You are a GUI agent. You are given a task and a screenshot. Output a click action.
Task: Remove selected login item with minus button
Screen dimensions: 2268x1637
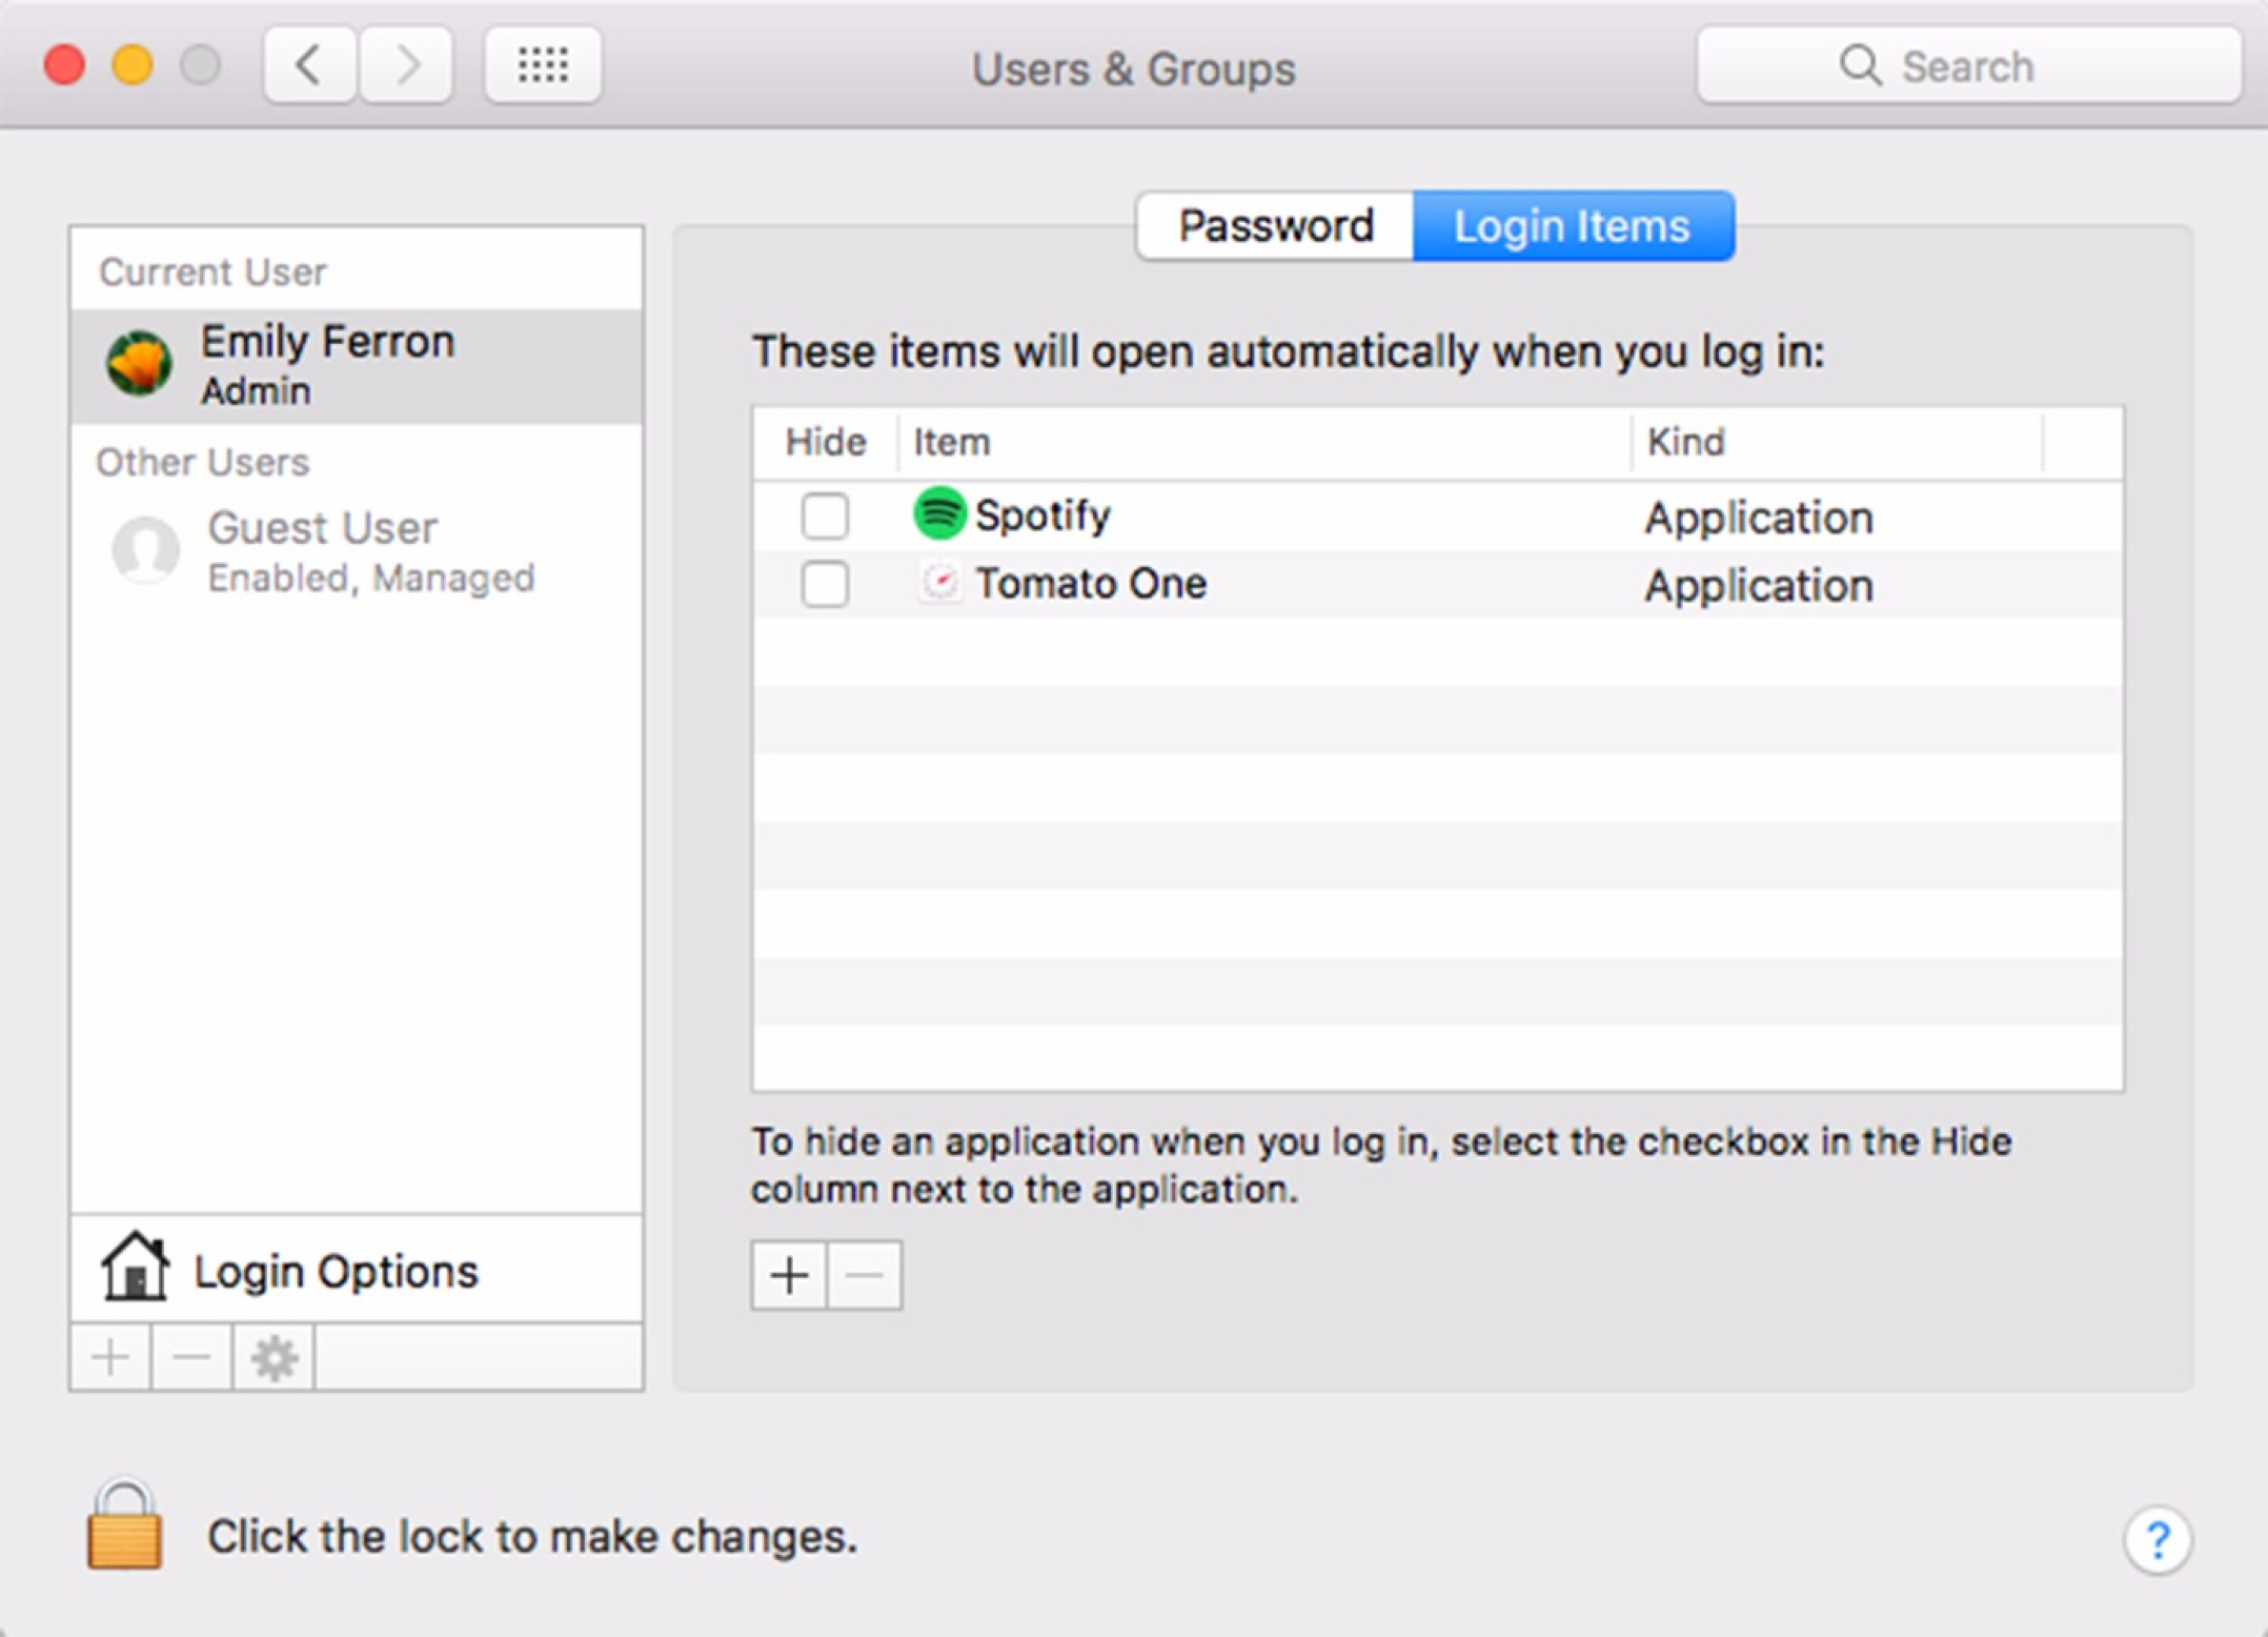point(864,1274)
